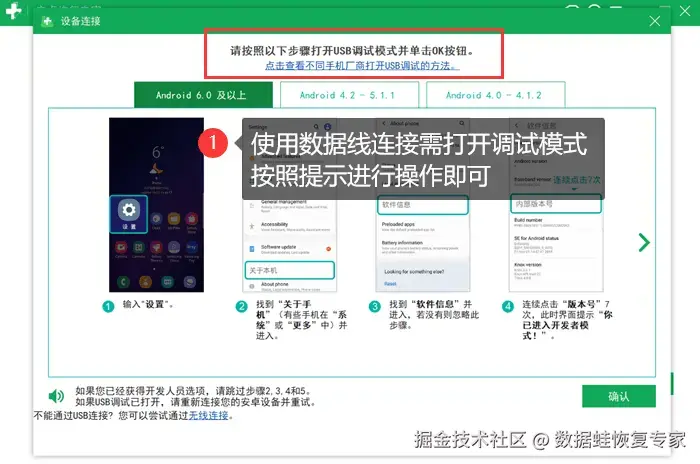Click the 设备连接 title bar icon

(47, 21)
